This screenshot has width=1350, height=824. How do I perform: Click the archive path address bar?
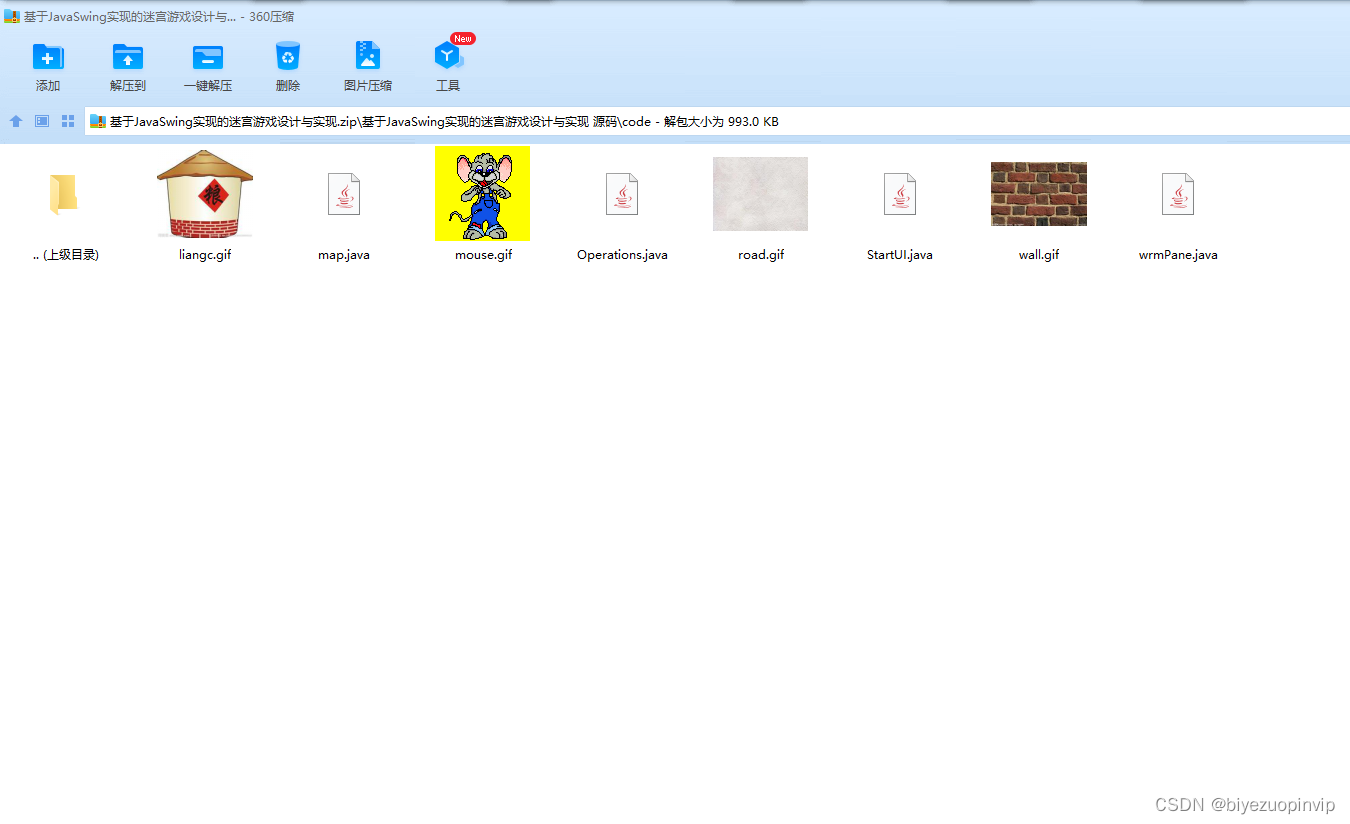717,122
